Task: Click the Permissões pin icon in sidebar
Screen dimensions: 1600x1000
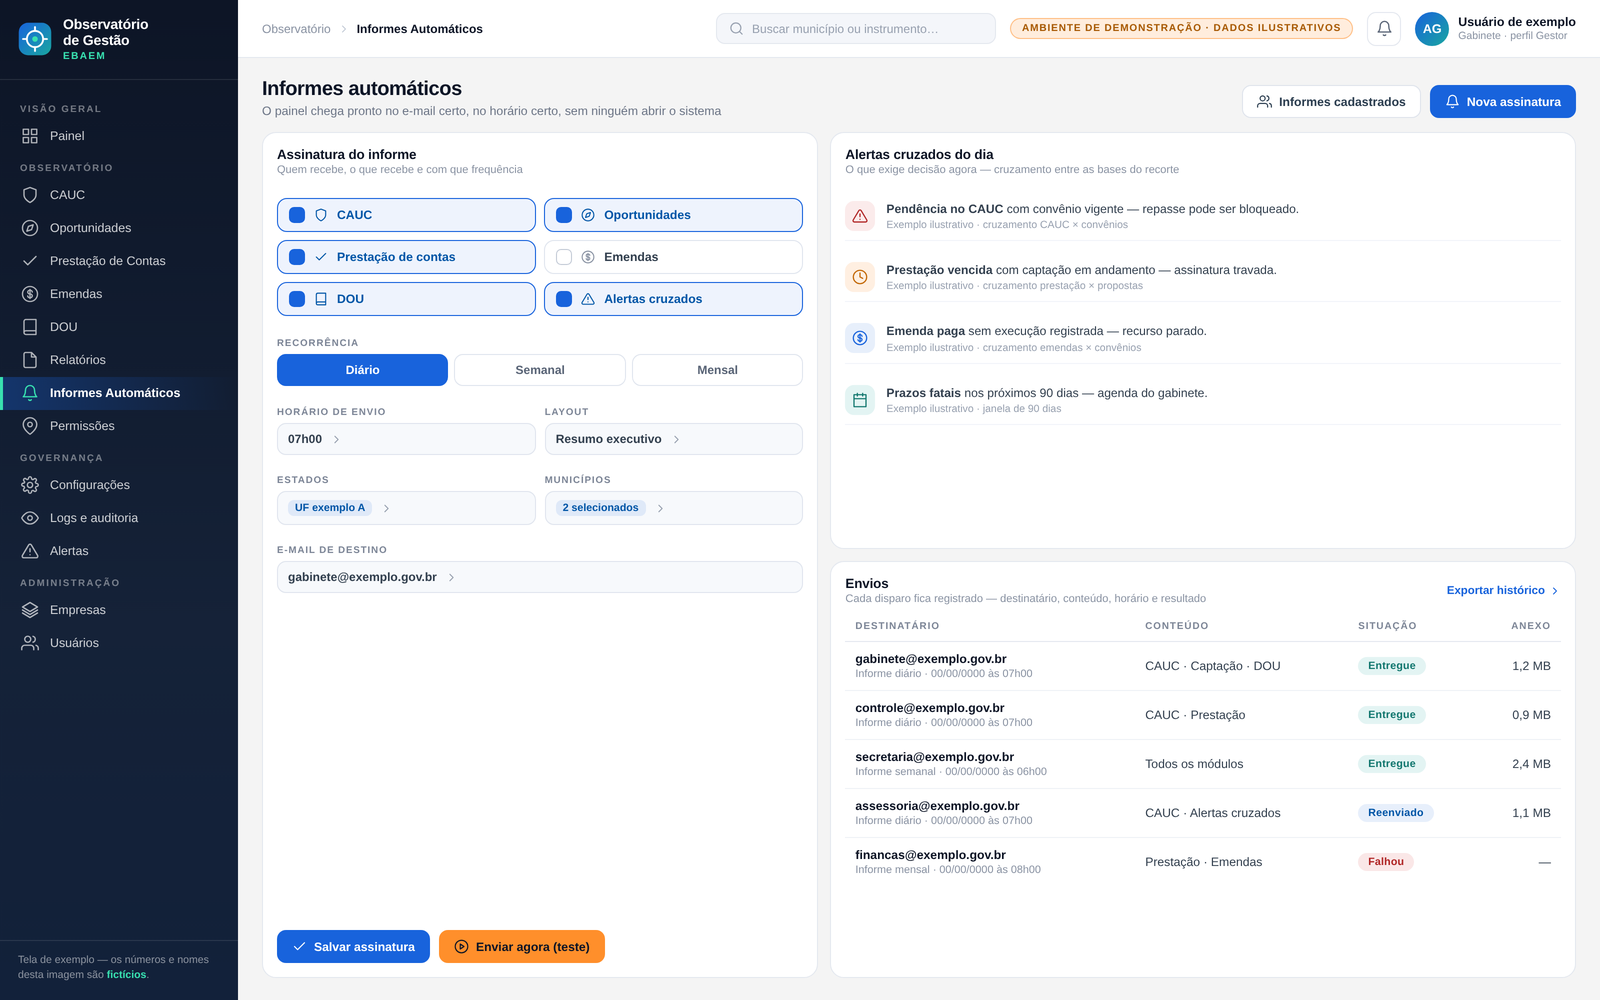Action: [x=30, y=426]
